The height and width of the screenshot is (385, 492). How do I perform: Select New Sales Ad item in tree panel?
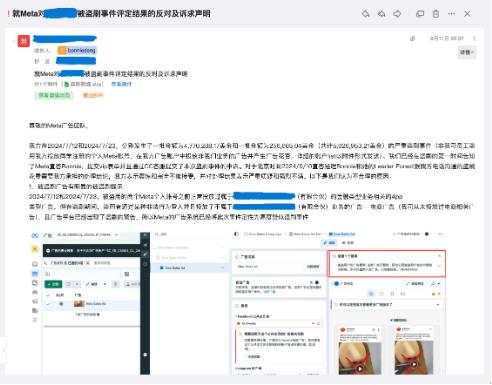click(189, 268)
